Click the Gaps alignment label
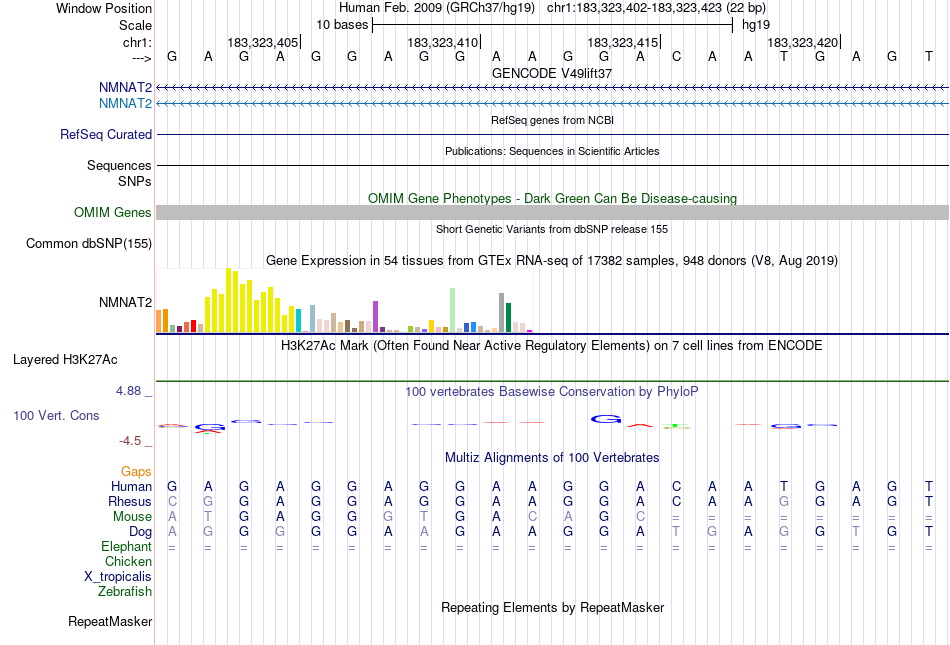 (x=136, y=471)
